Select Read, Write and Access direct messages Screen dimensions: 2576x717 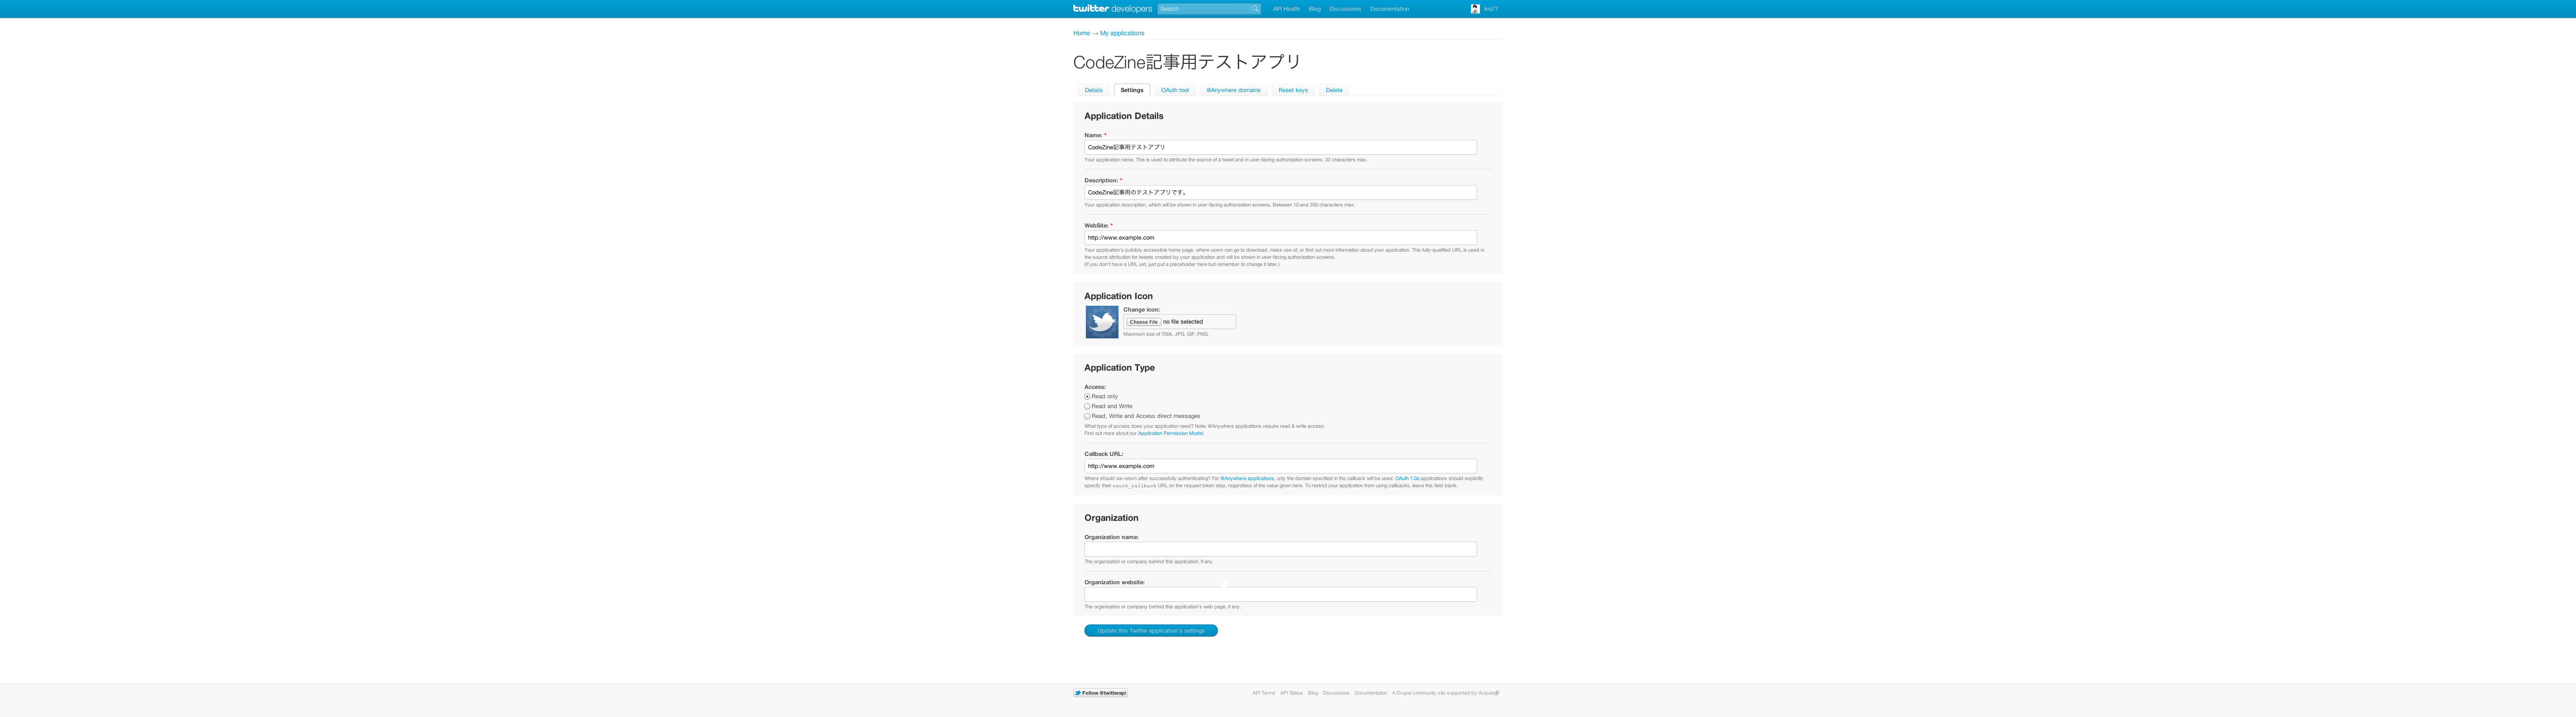click(x=1087, y=416)
